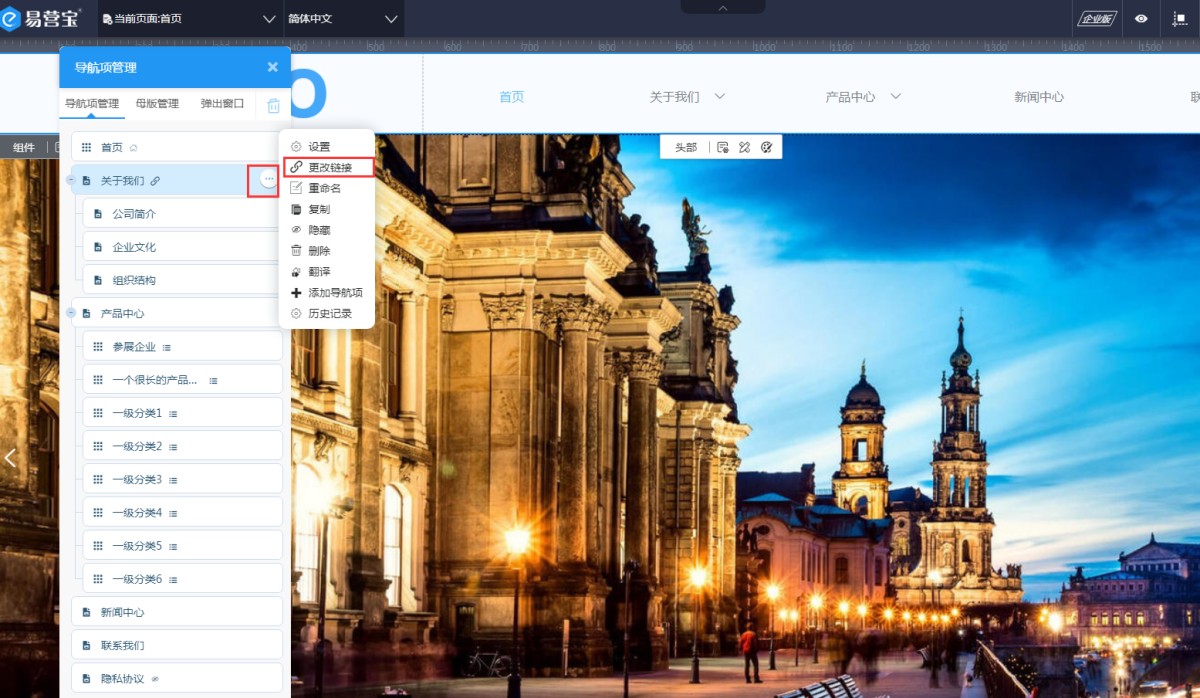The image size is (1200, 698).
Task: Click the three-dot more button on 关于我们
Action: pyautogui.click(x=268, y=179)
